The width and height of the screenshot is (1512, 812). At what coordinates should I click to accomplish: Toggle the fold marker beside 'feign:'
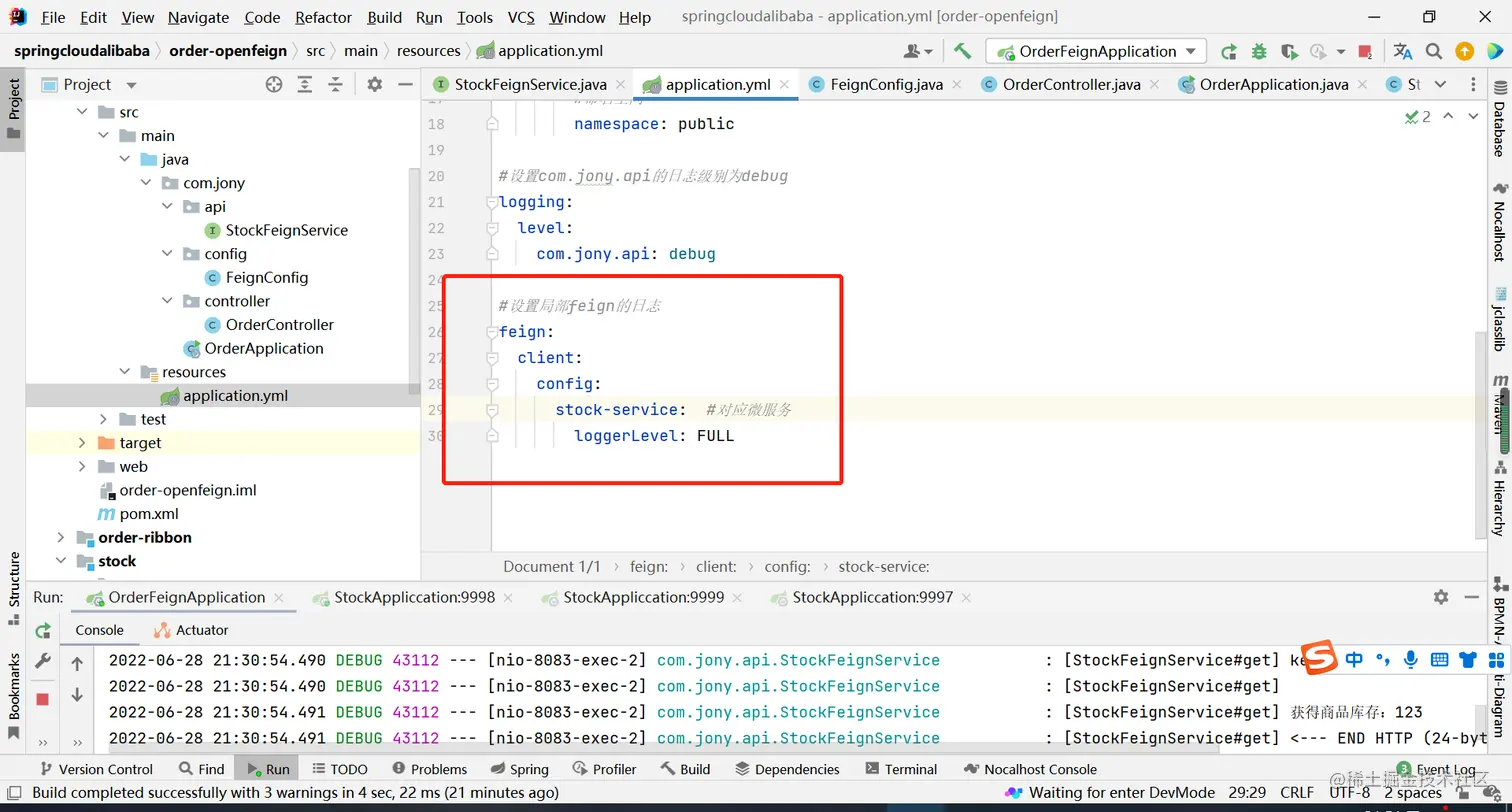[x=491, y=332]
